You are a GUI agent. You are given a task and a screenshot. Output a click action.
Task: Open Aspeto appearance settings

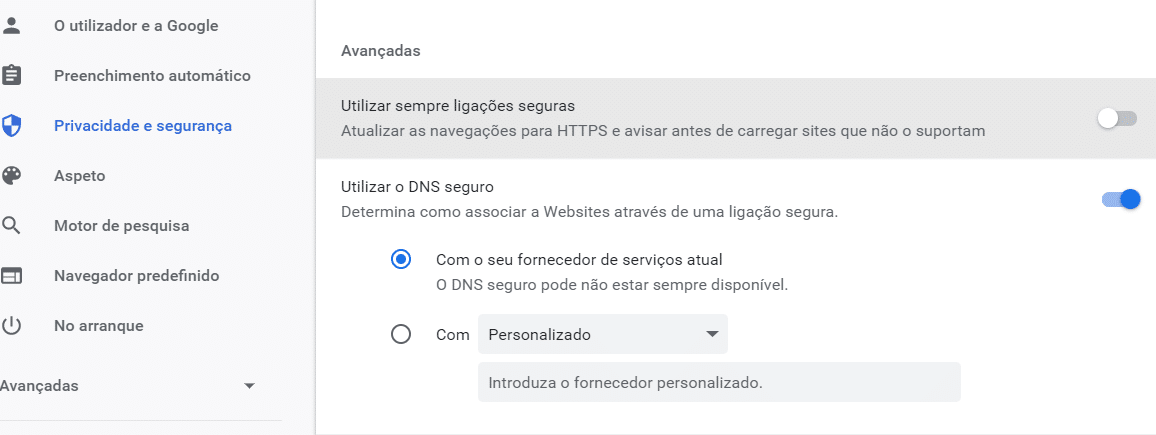(80, 175)
